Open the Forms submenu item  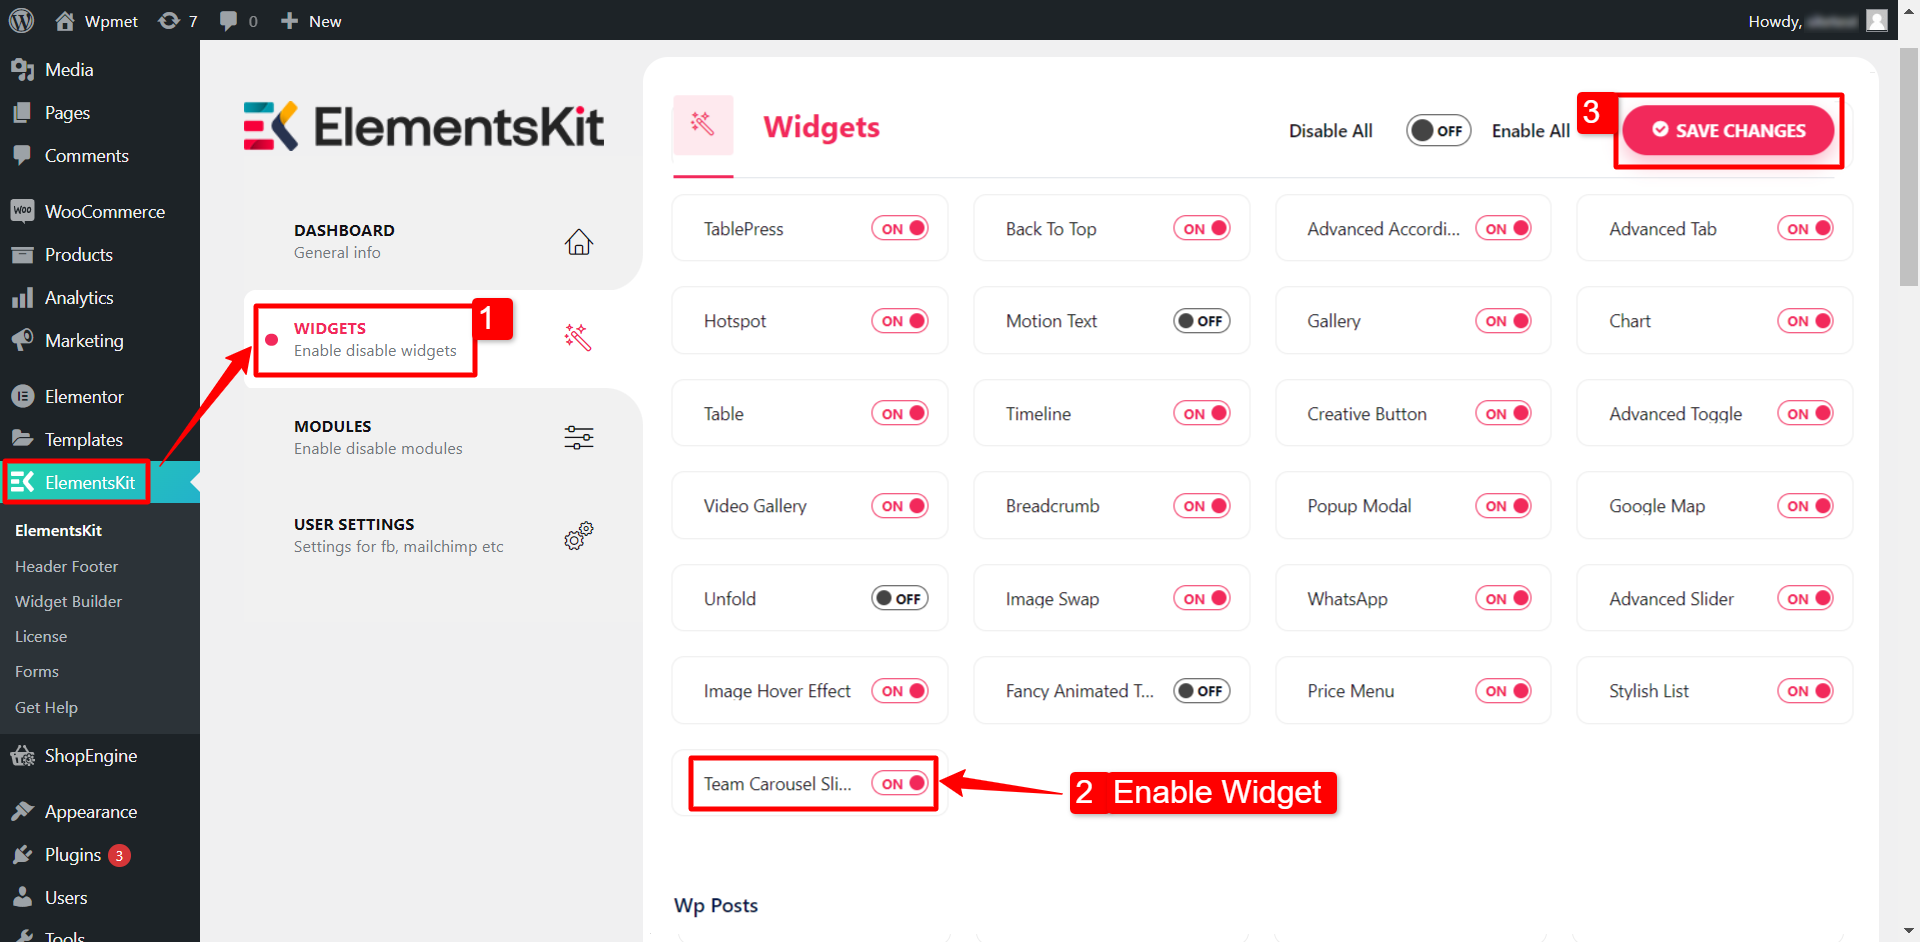coord(37,671)
